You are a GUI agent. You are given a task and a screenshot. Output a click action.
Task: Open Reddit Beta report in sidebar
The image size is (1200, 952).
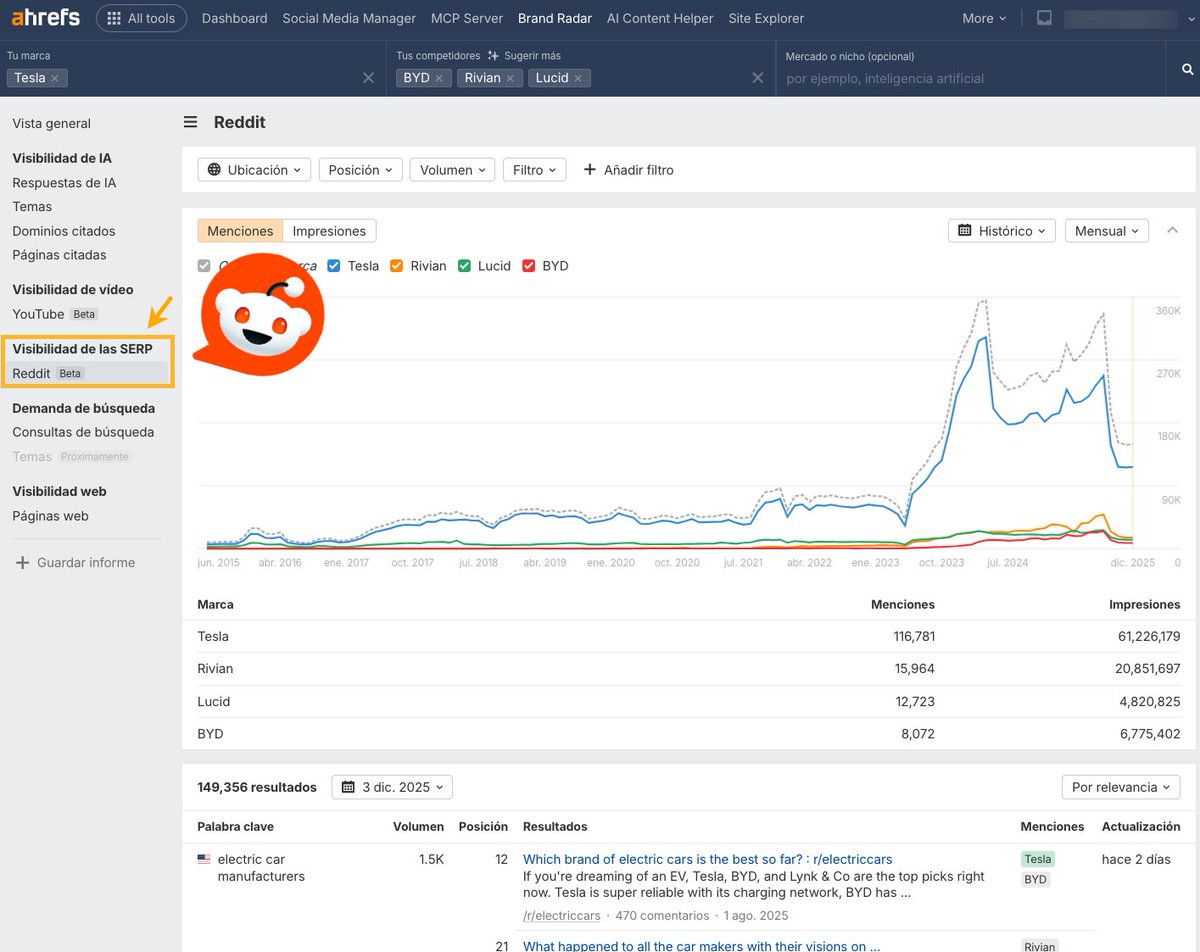coord(47,373)
